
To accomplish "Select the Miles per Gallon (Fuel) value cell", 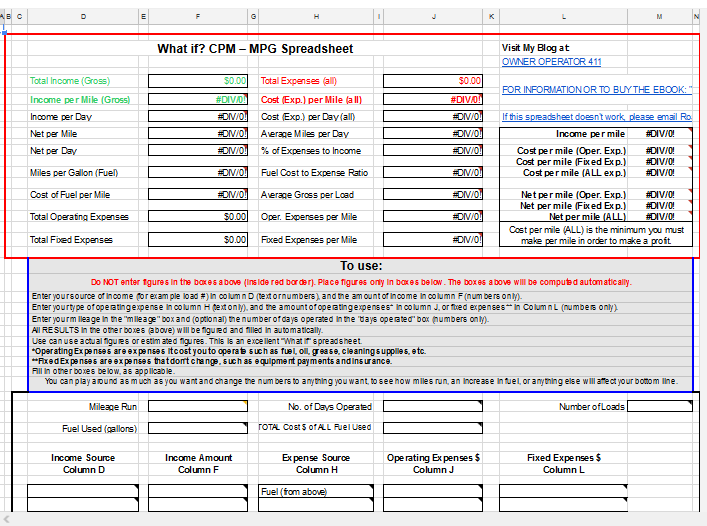I will click(x=198, y=172).
